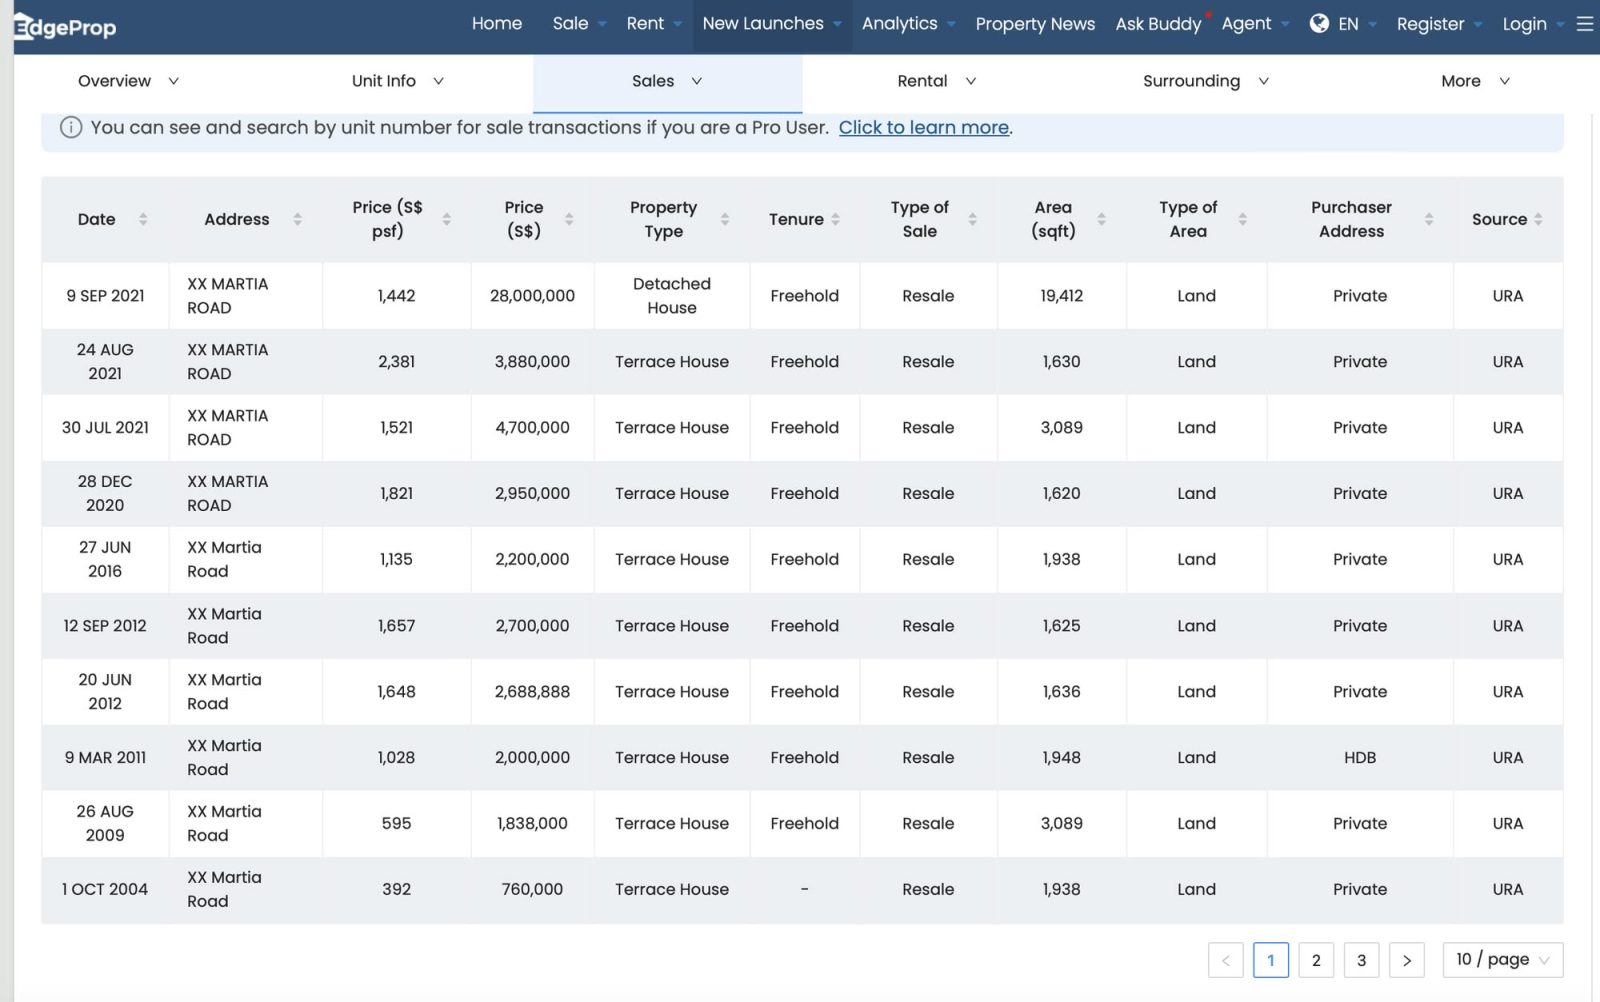
Task: Click the 12 SEP 2012 date cell
Action: (105, 626)
